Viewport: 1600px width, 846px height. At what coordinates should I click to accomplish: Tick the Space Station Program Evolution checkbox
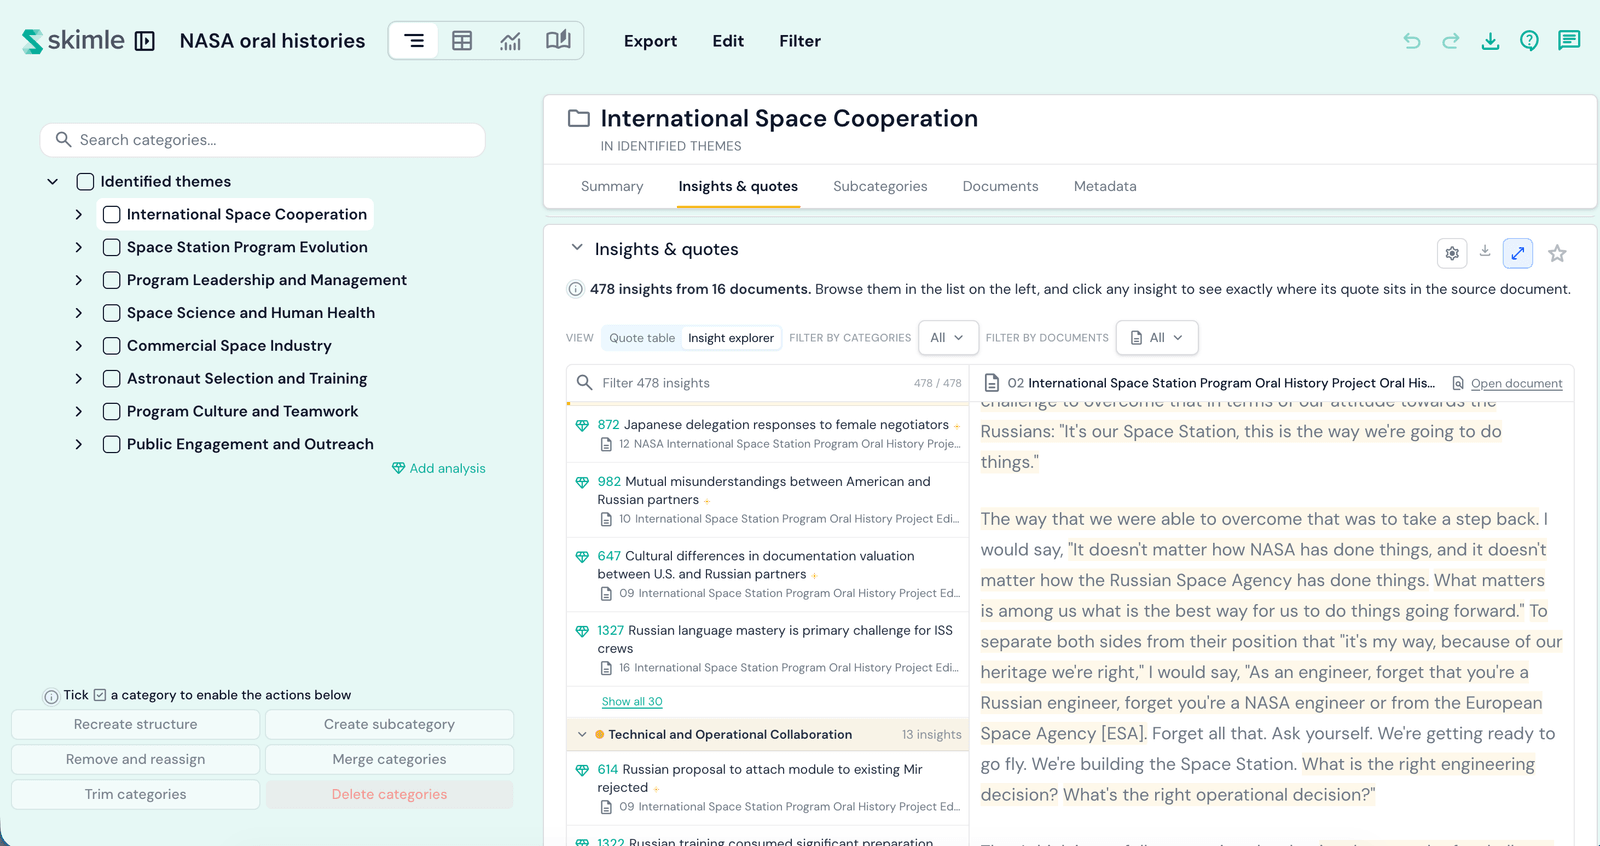tap(112, 247)
